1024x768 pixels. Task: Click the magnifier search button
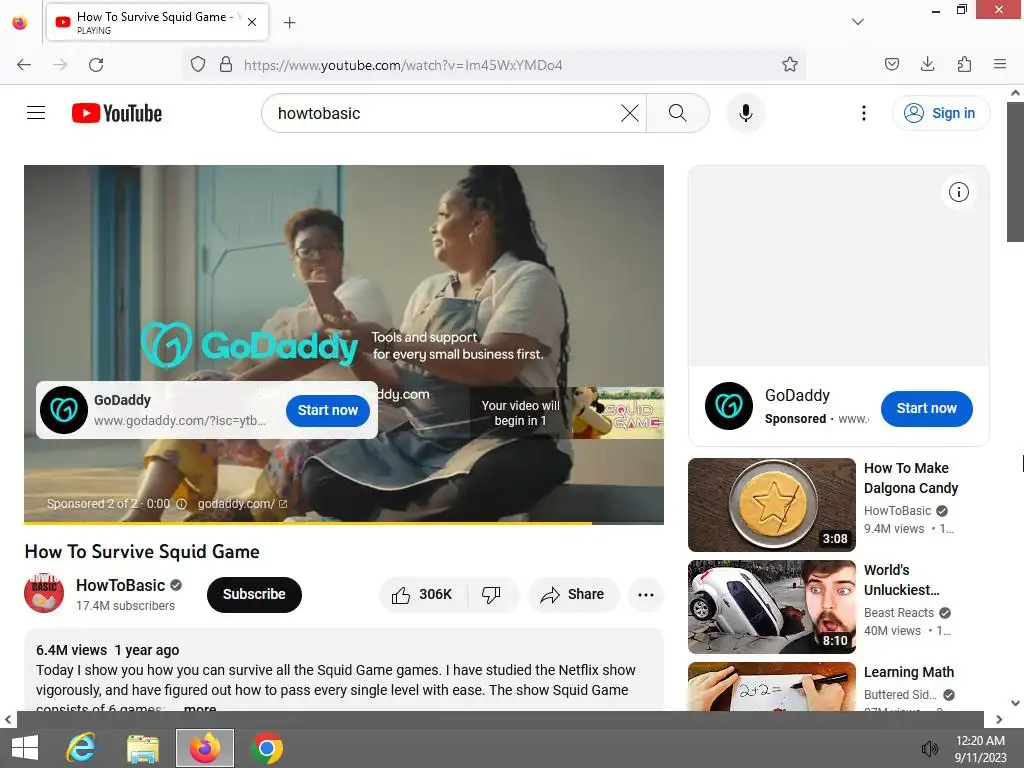(677, 113)
